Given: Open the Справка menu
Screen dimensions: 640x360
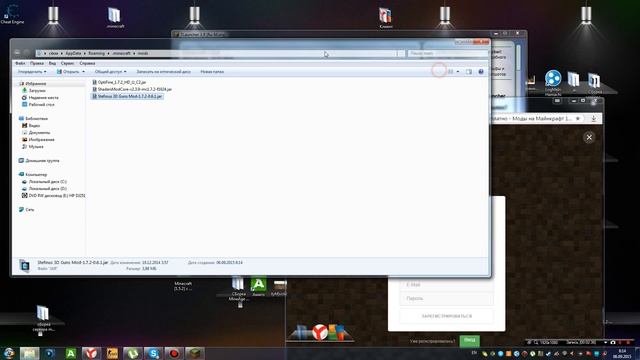Looking at the screenshot, I should (x=87, y=63).
